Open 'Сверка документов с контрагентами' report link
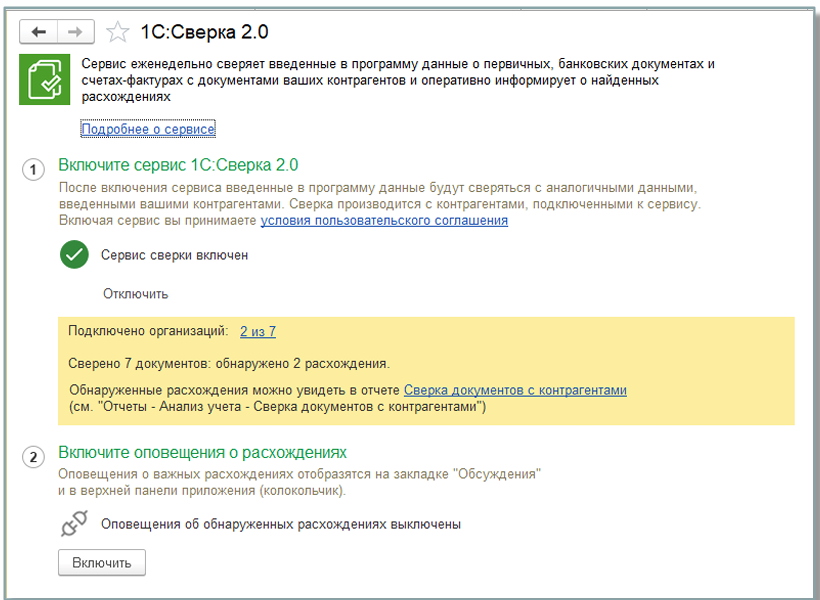Screen dimensions: 820x600 point(515,390)
